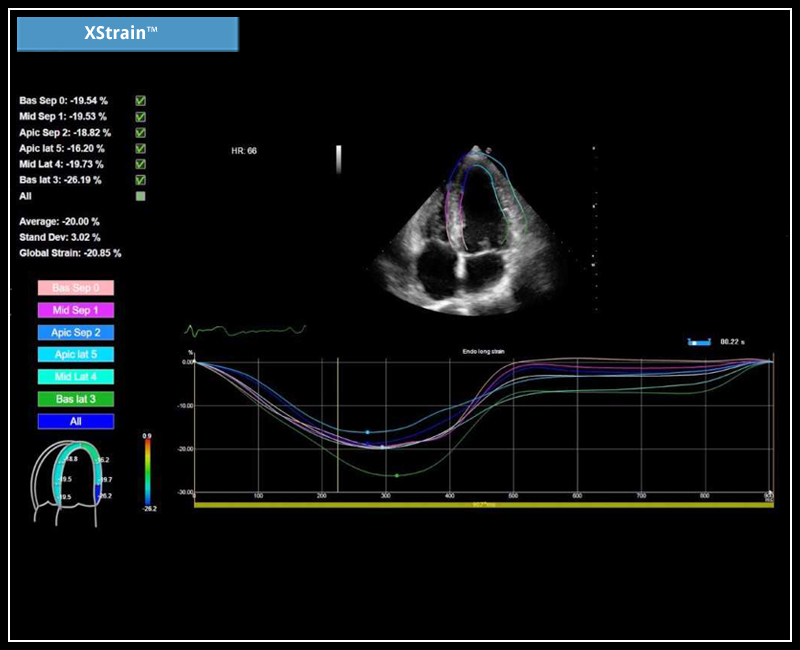Screen dimensions: 800x650
Task: Uncheck the Apic lat 5 checkbox
Action: (141, 148)
